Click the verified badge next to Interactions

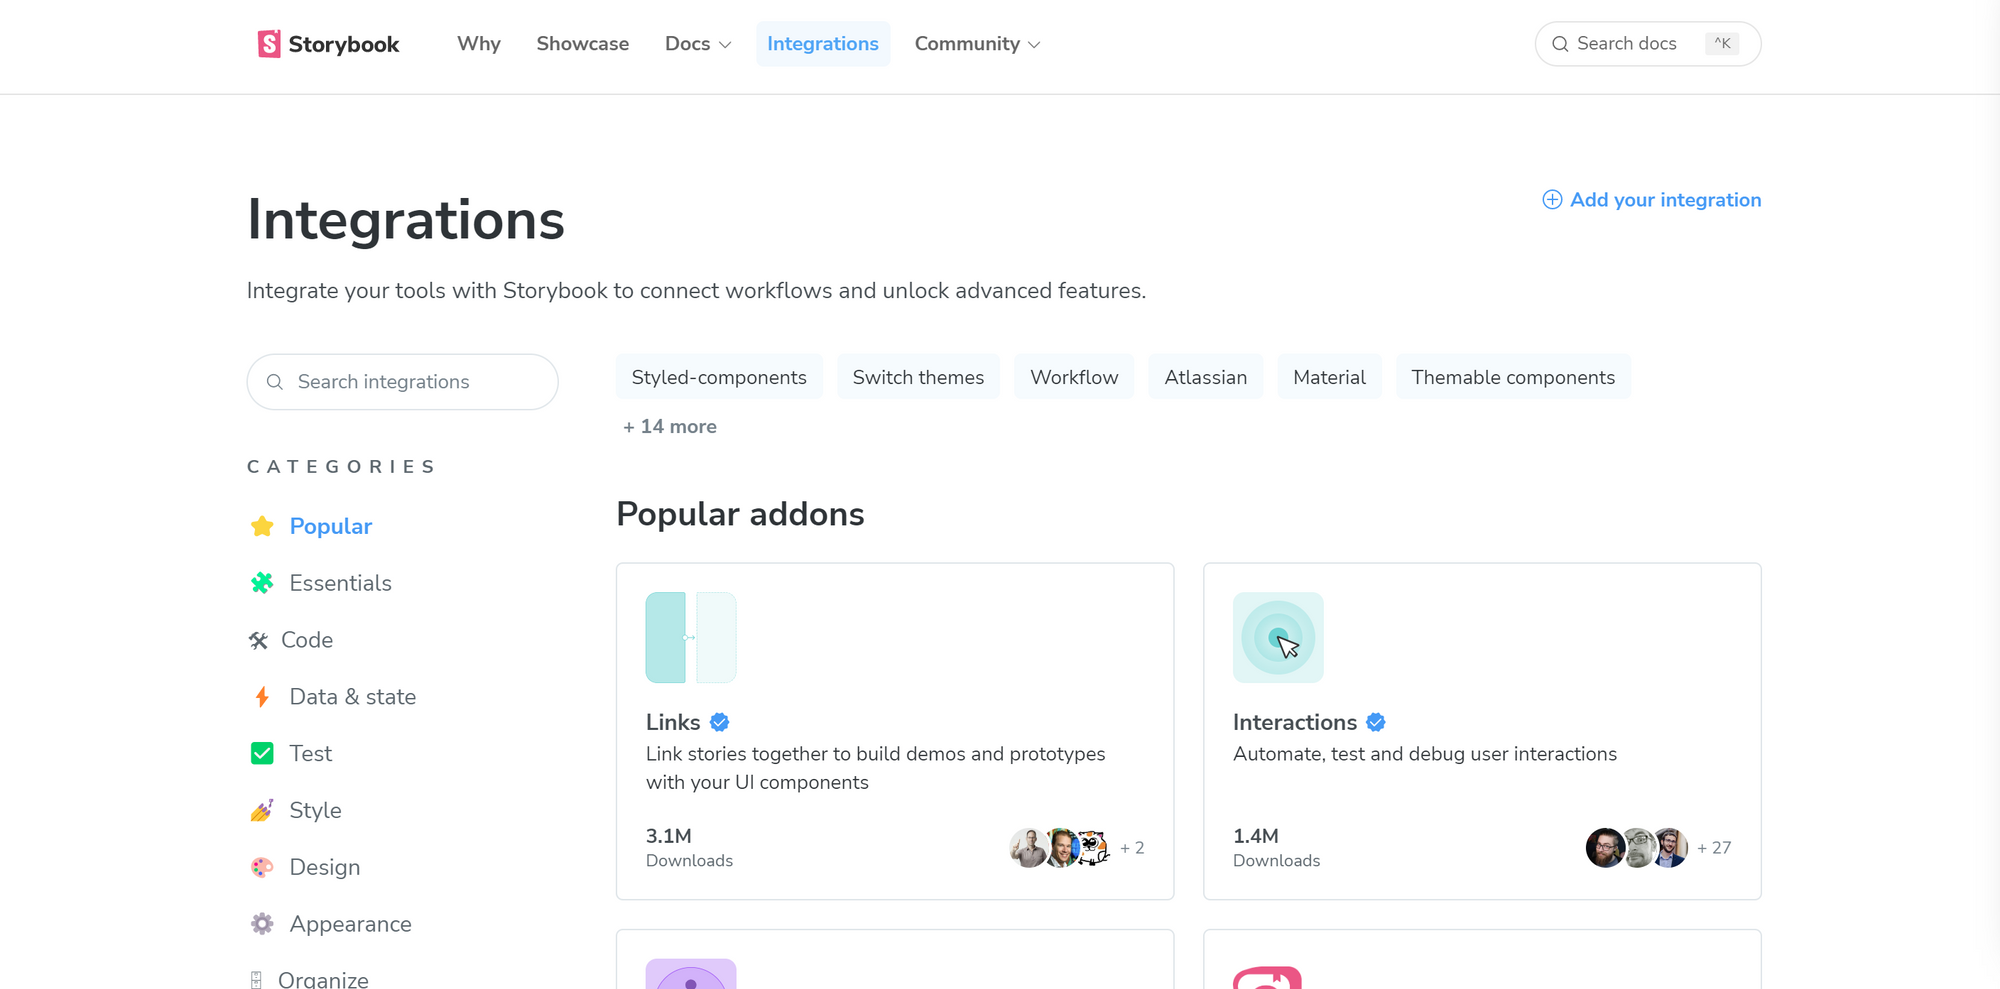click(1376, 721)
